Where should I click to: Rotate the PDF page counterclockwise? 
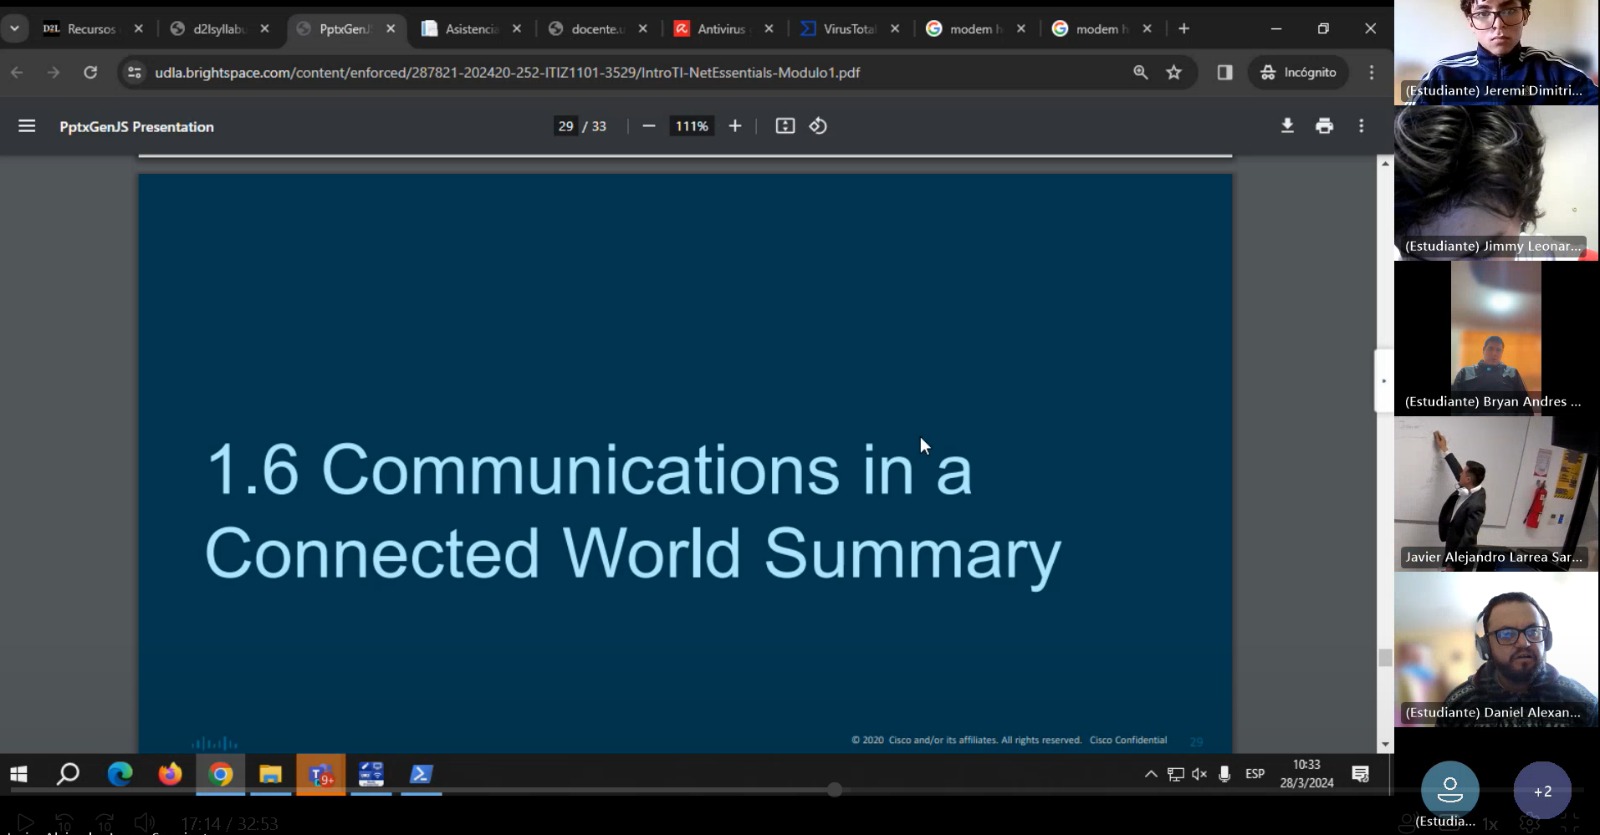pos(818,126)
